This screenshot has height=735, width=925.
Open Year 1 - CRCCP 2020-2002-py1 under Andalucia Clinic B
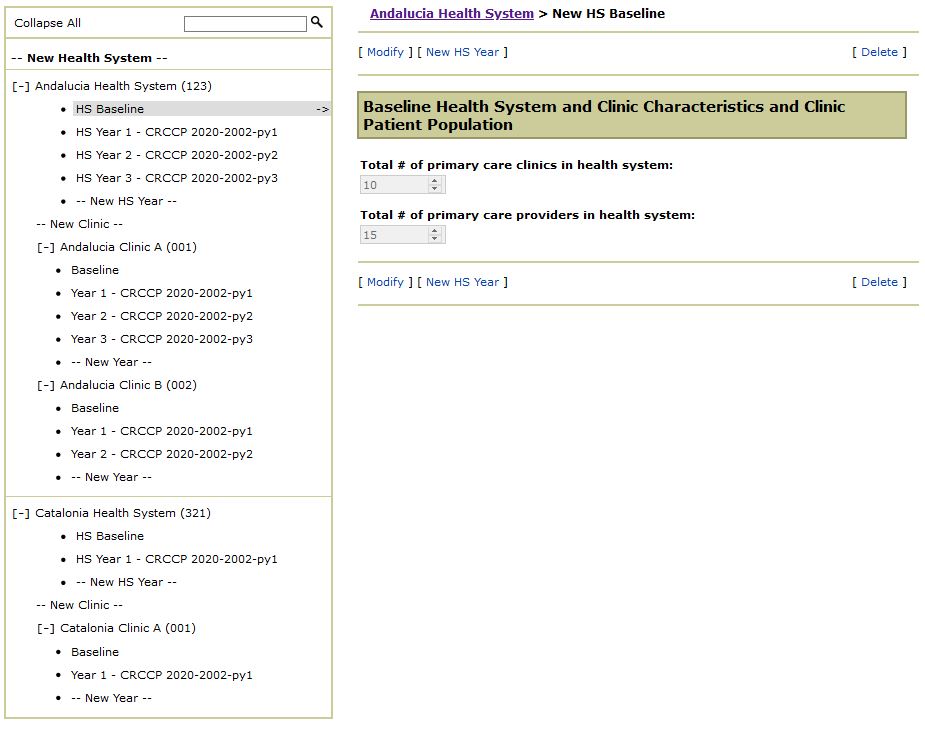coord(162,431)
